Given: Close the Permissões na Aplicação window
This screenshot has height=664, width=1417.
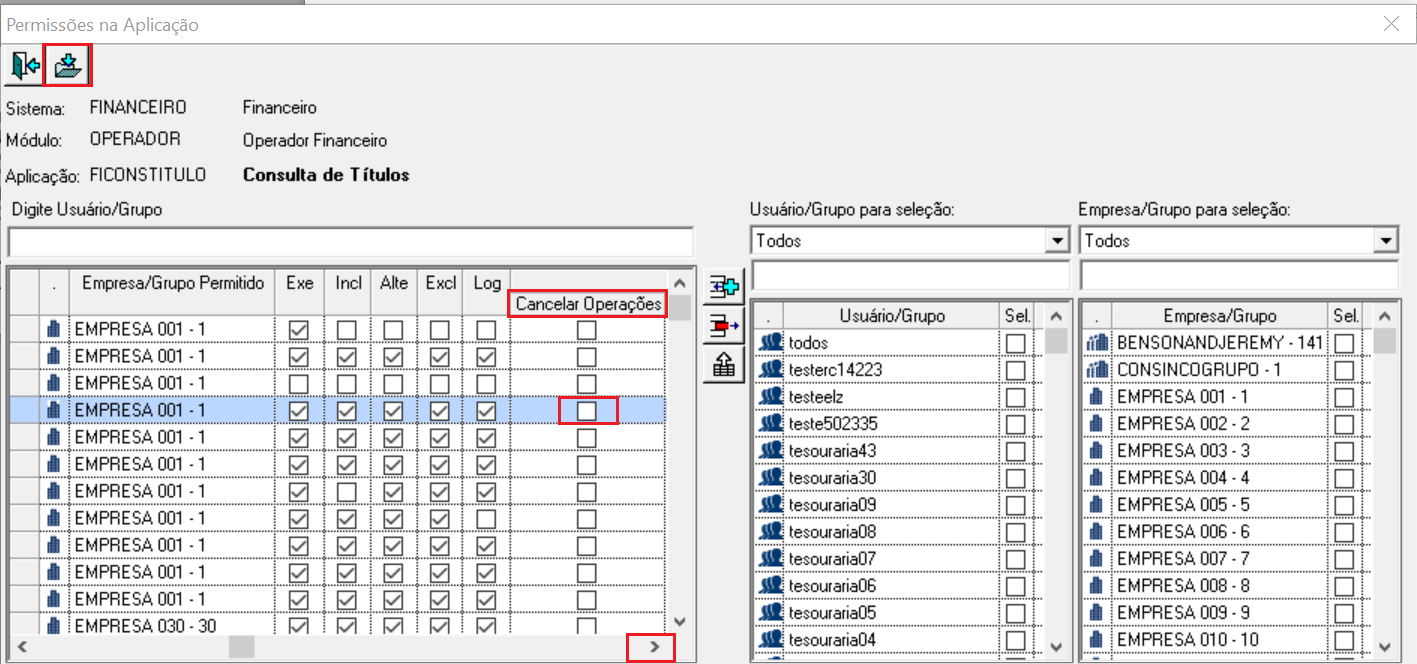Looking at the screenshot, I should [1391, 25].
